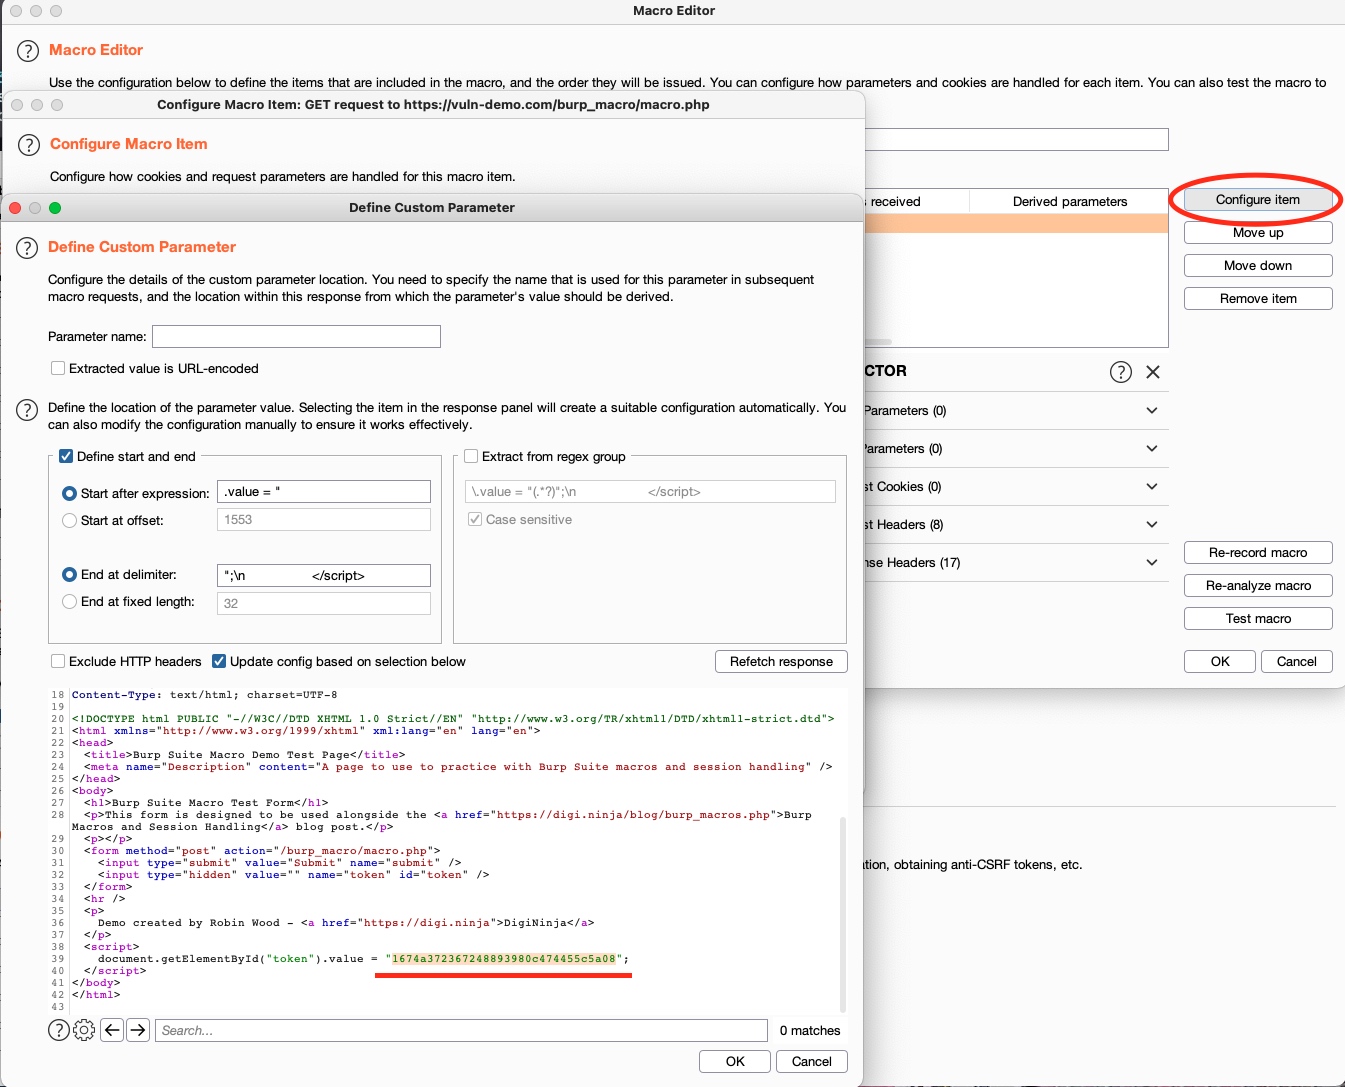The image size is (1345, 1087).
Task: Click the Re-record macro button
Action: point(1258,552)
